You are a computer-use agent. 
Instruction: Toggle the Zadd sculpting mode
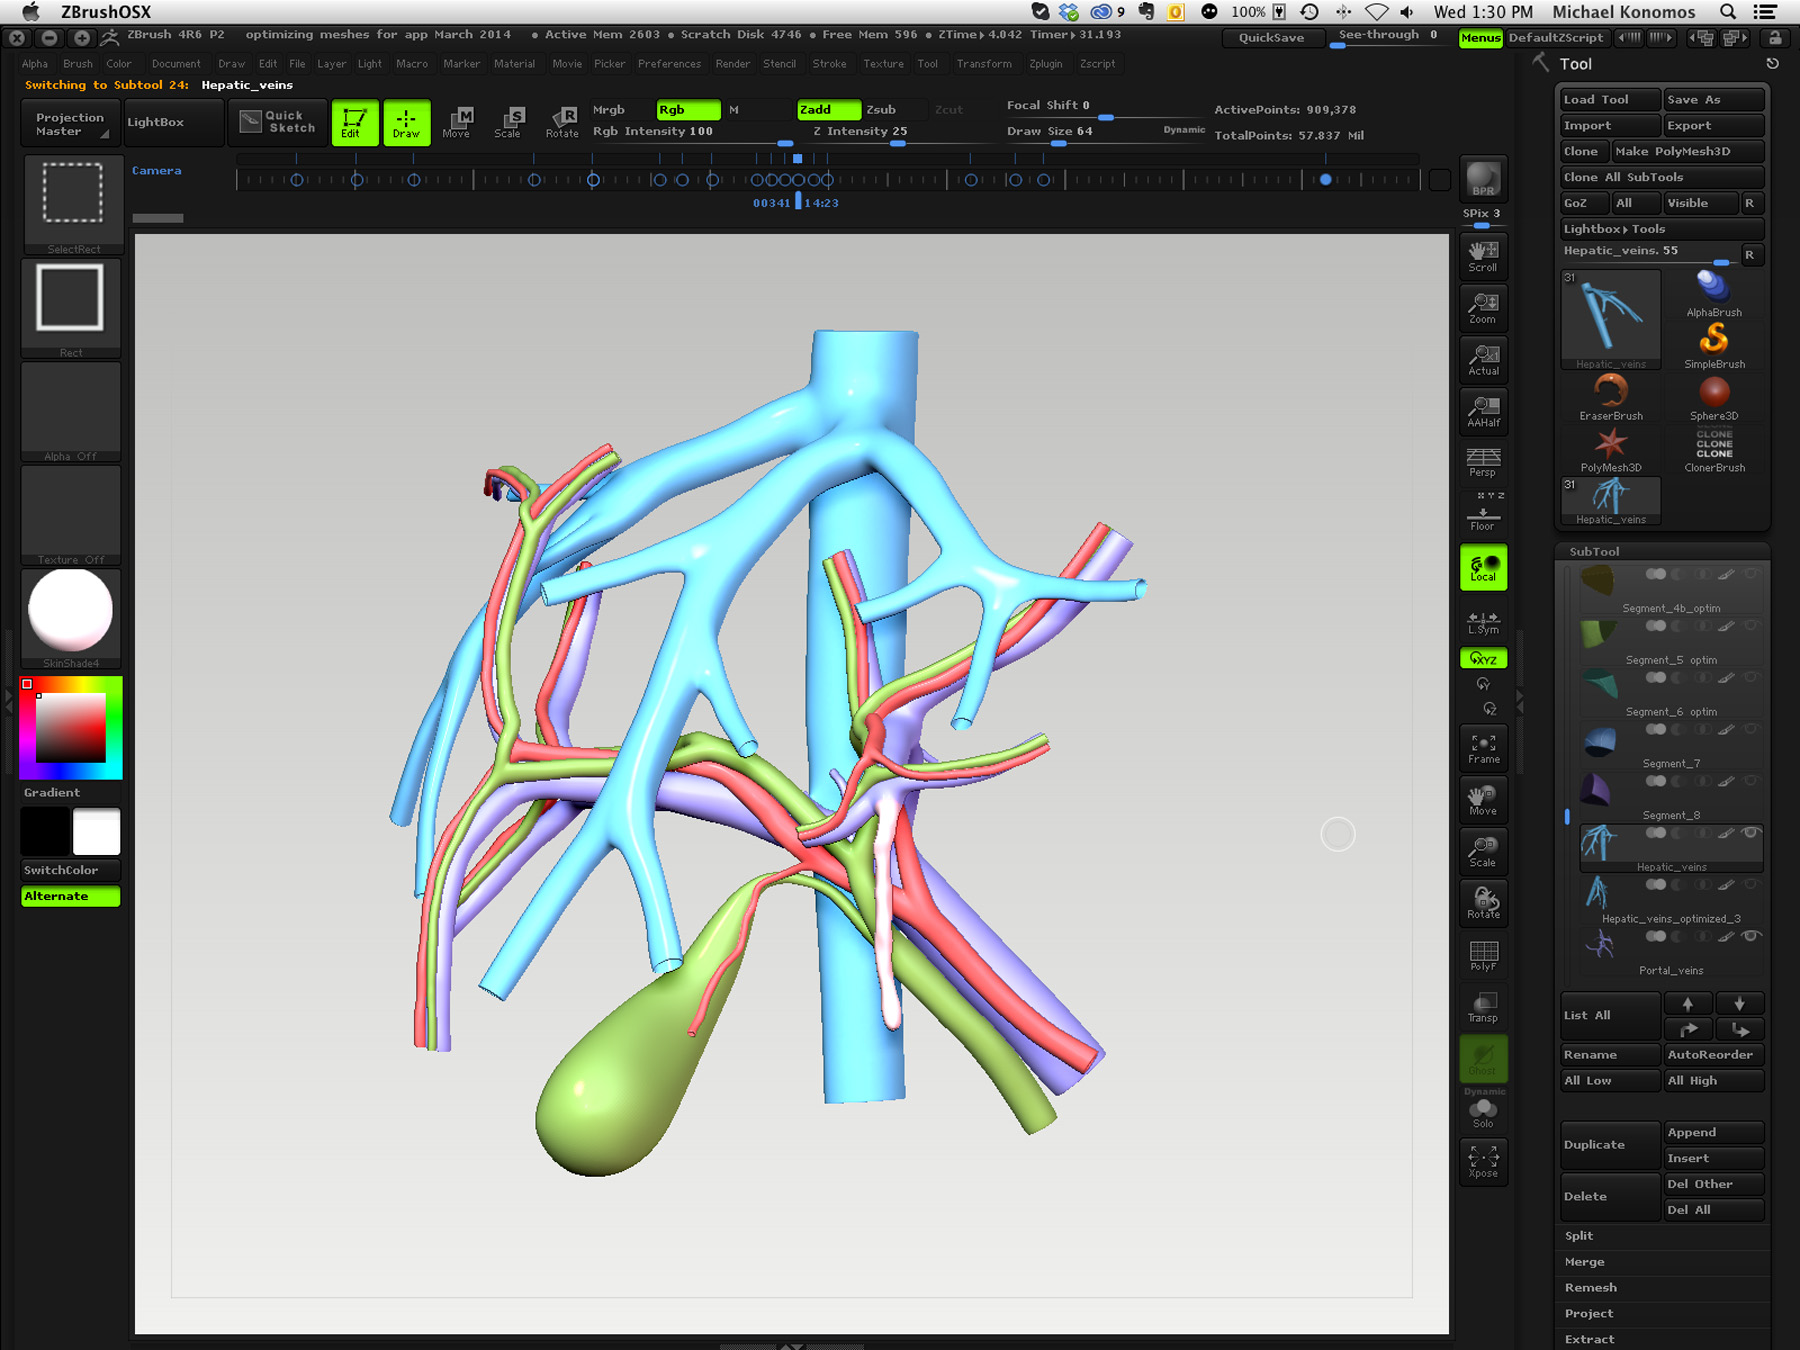tap(828, 110)
